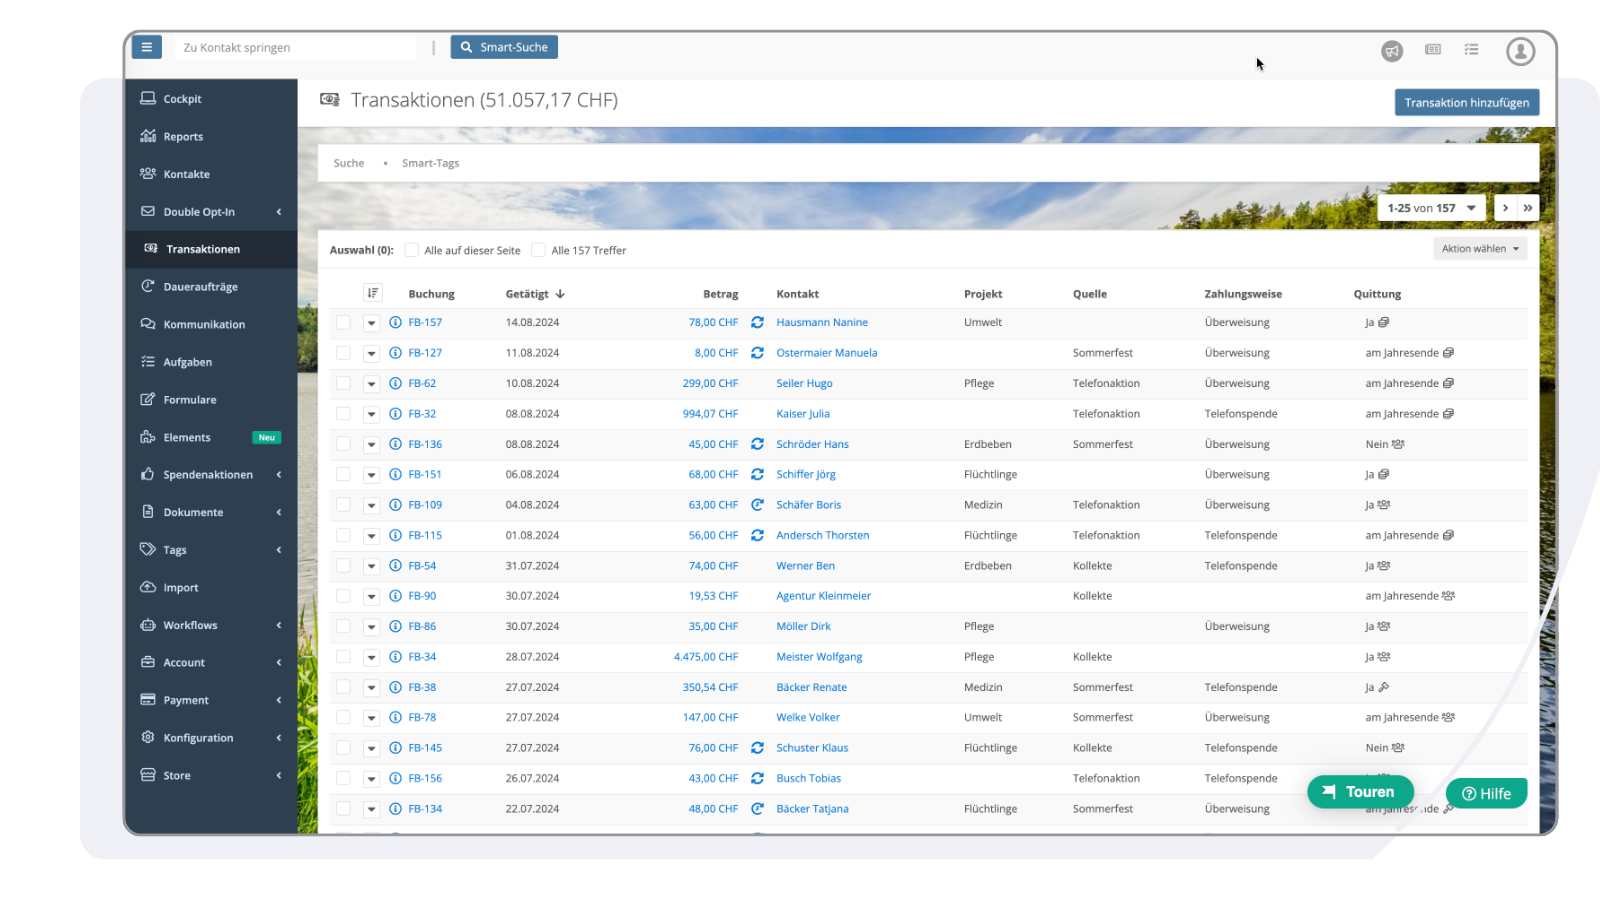Switch to the Smart-Tags tab
Viewport: 1600px width, 900px height.
click(430, 163)
